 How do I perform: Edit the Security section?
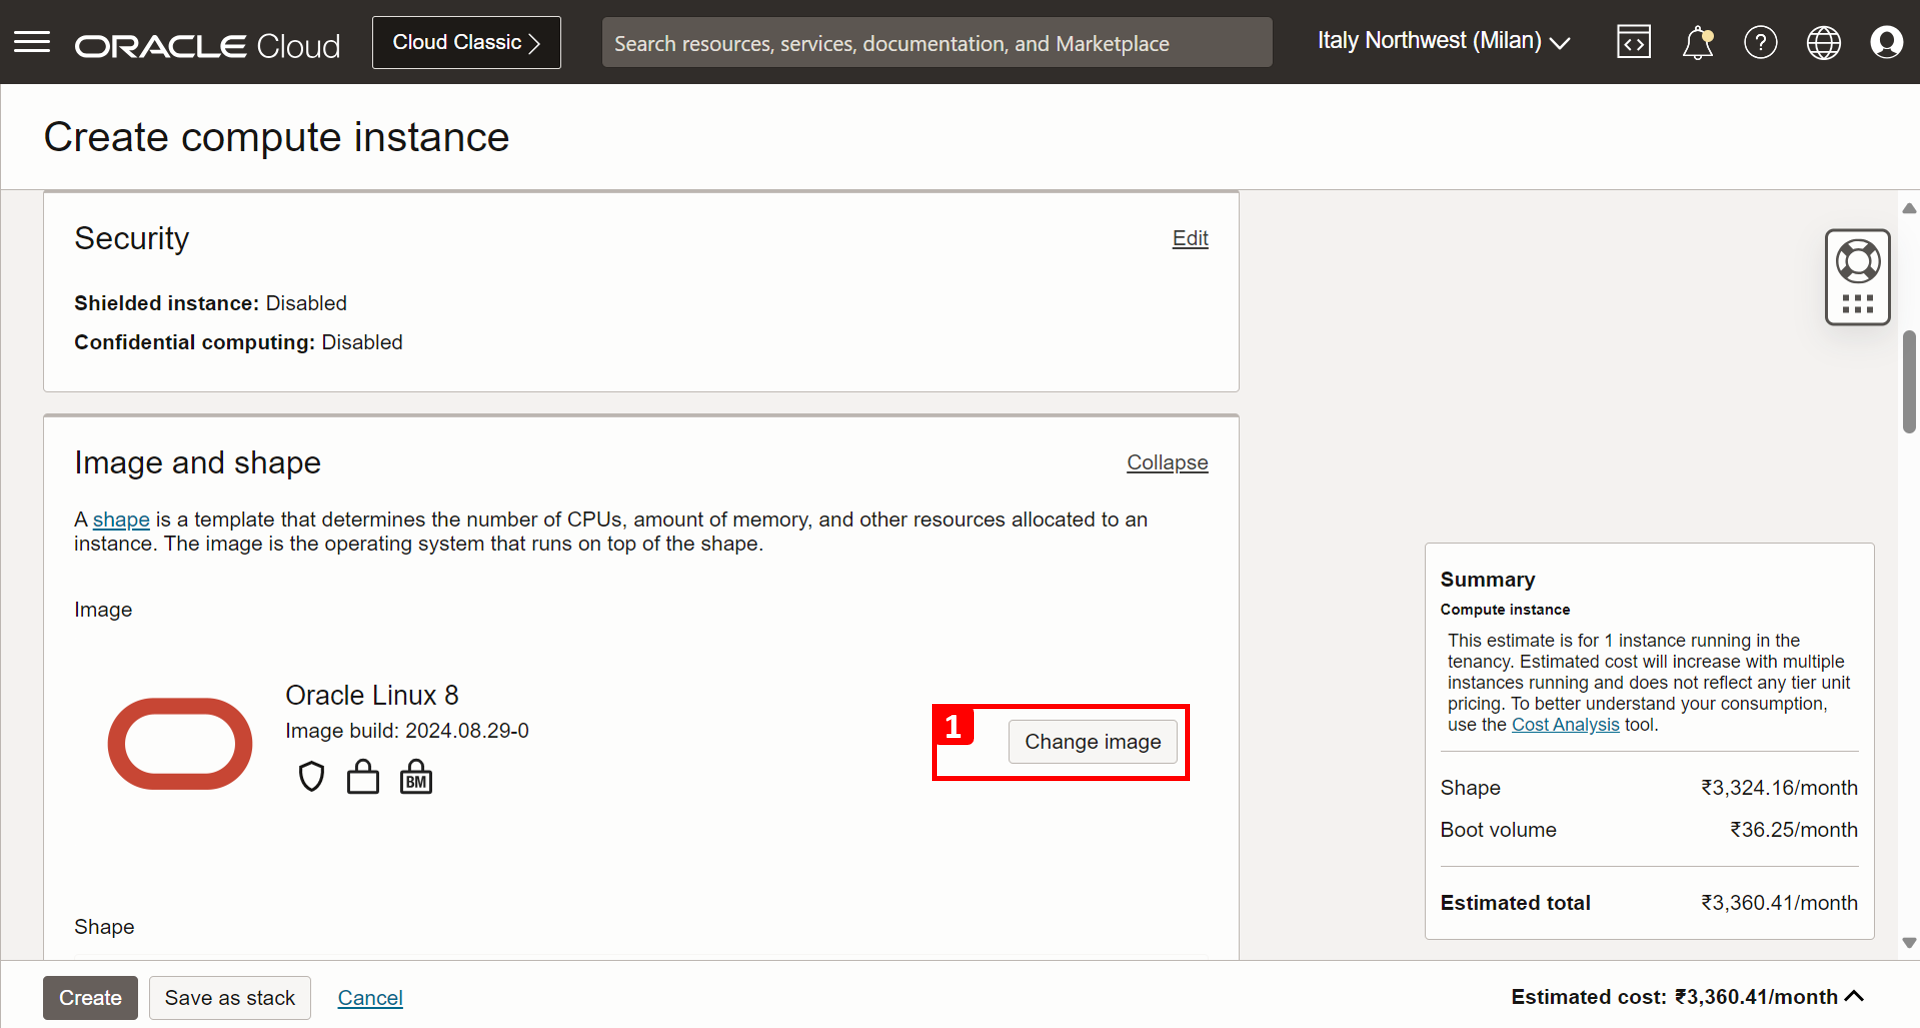[1190, 238]
